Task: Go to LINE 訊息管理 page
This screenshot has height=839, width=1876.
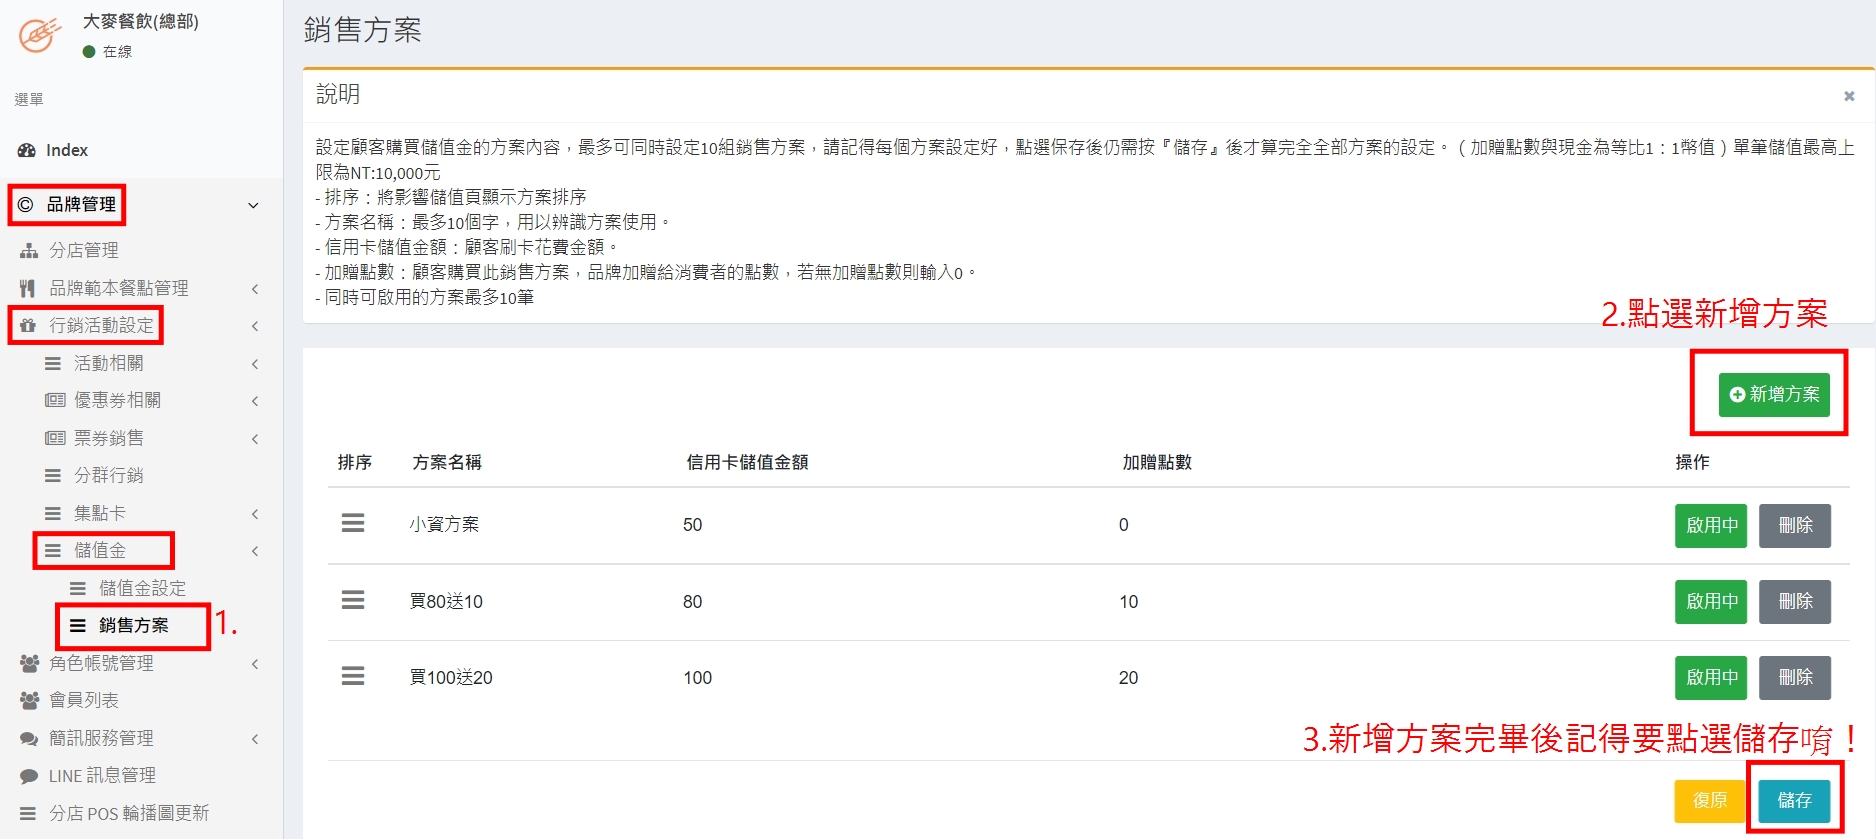Action: 102,776
